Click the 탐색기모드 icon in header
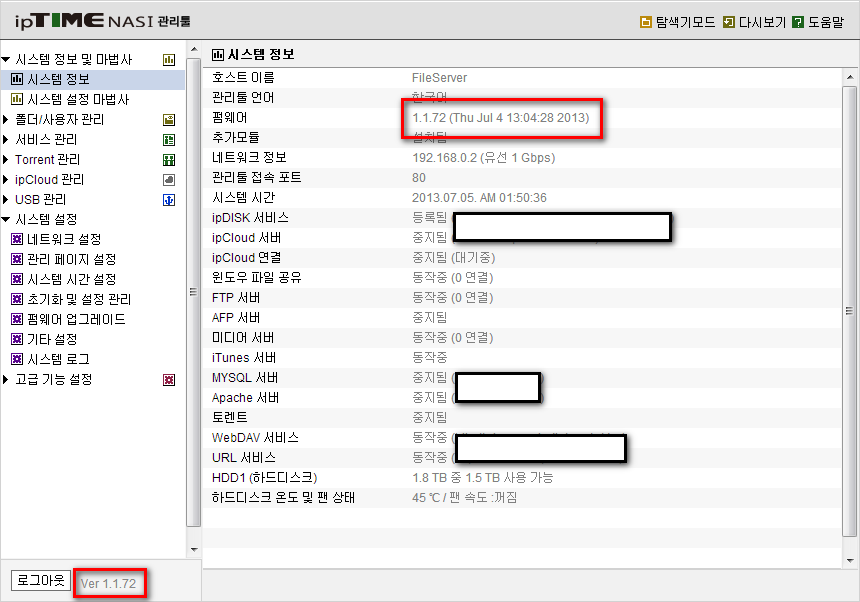 [646, 22]
